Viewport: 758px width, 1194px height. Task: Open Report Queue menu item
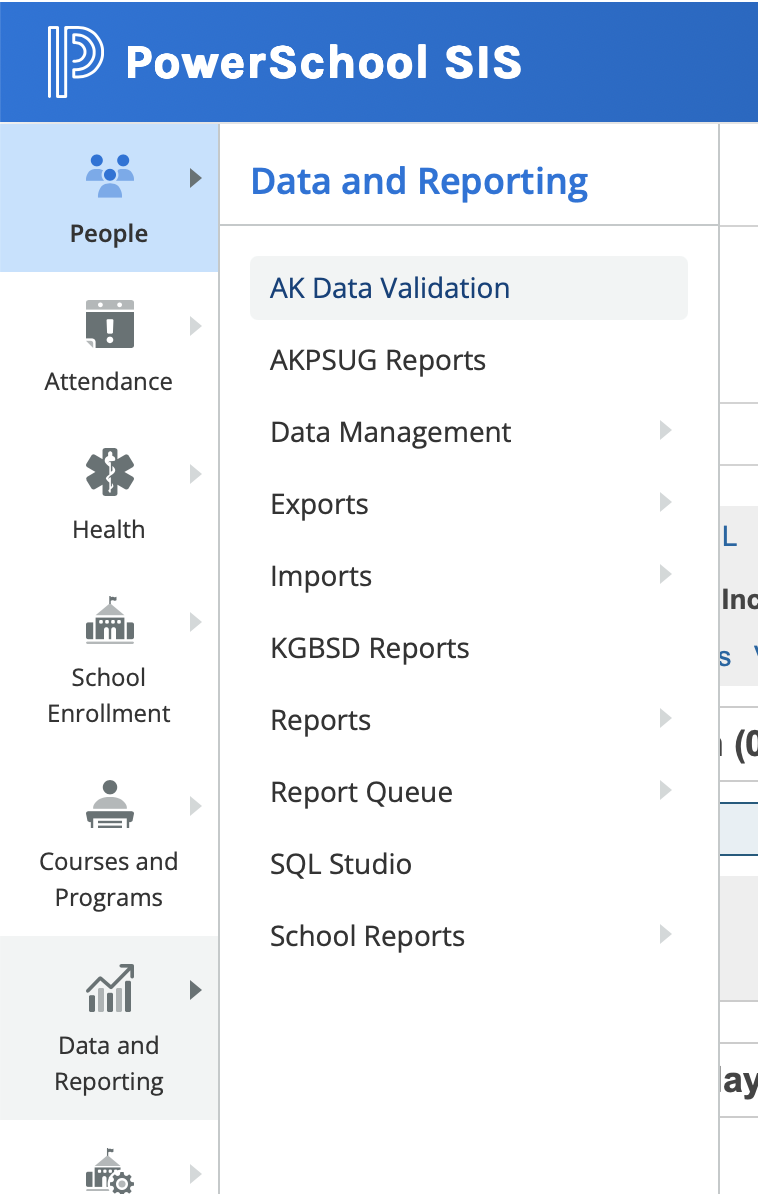tap(469, 792)
